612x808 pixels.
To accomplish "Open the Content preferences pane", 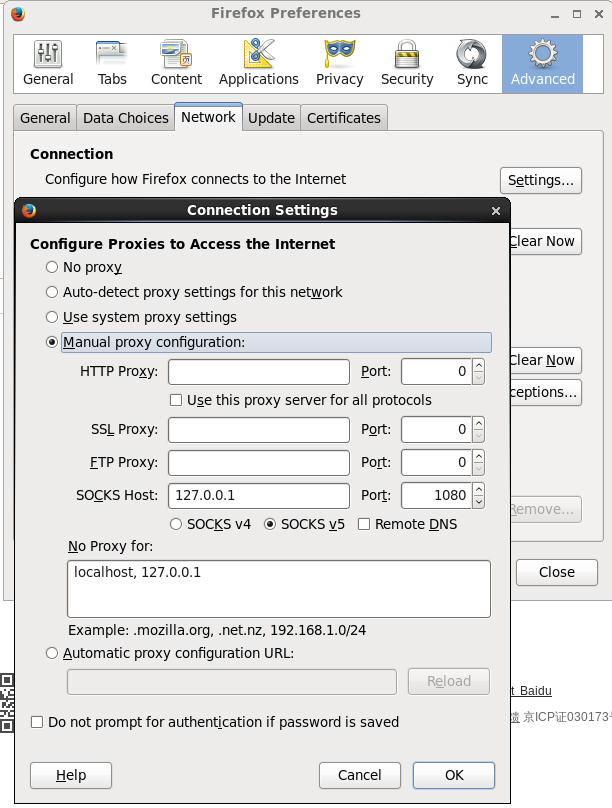I will 176,64.
